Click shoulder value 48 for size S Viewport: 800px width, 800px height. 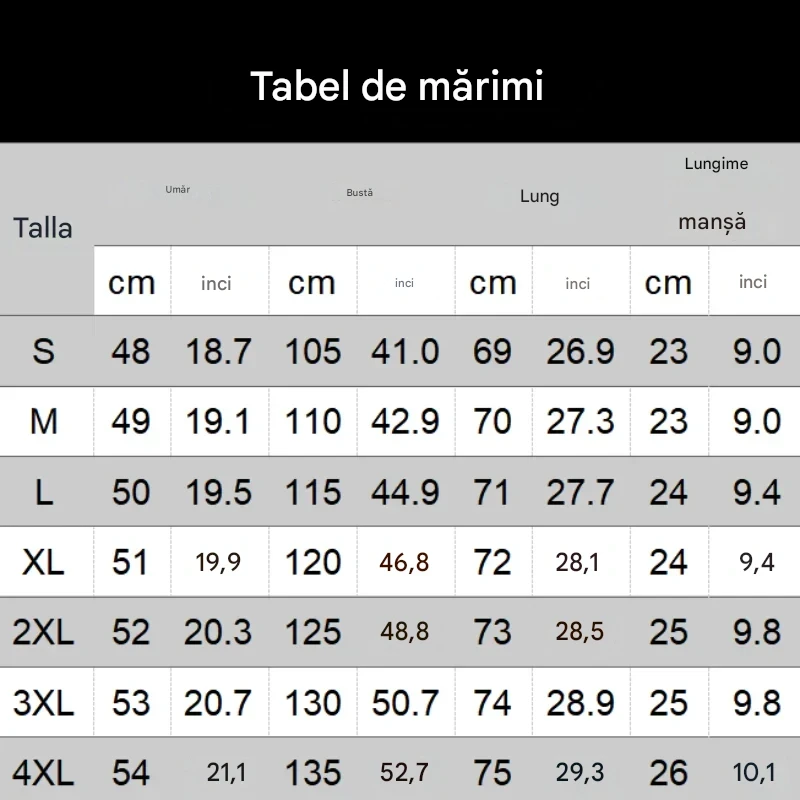[x=131, y=351]
